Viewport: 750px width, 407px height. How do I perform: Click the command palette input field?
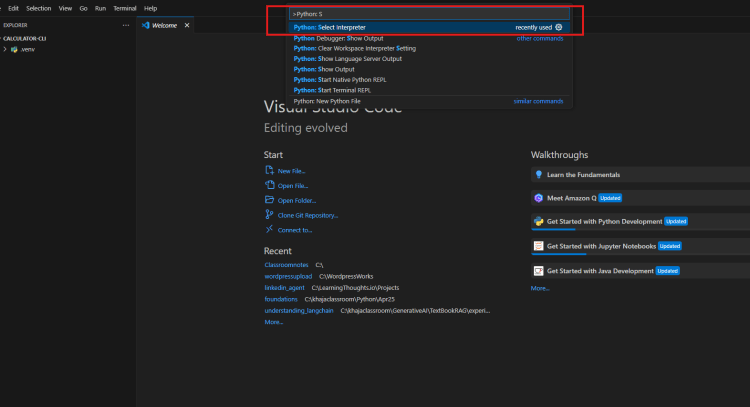pos(429,14)
